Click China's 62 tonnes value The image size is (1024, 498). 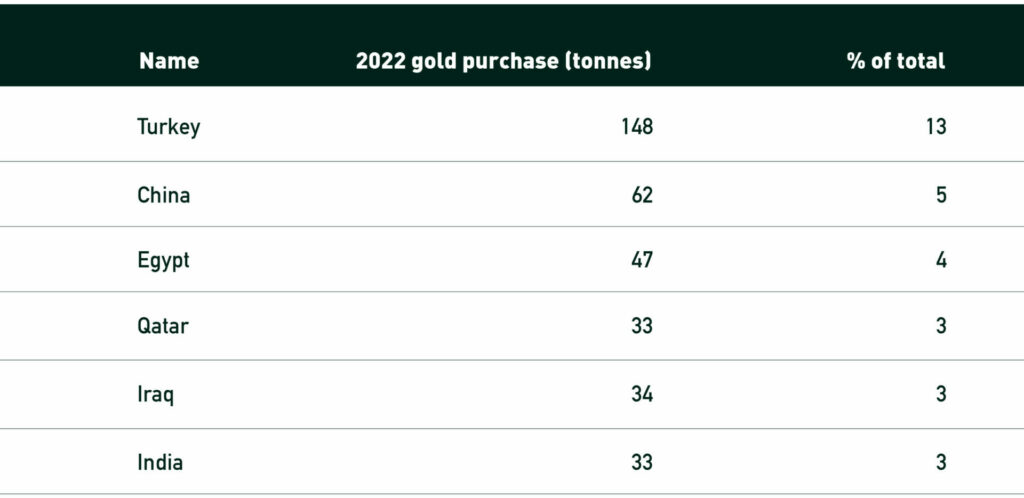tap(642, 195)
